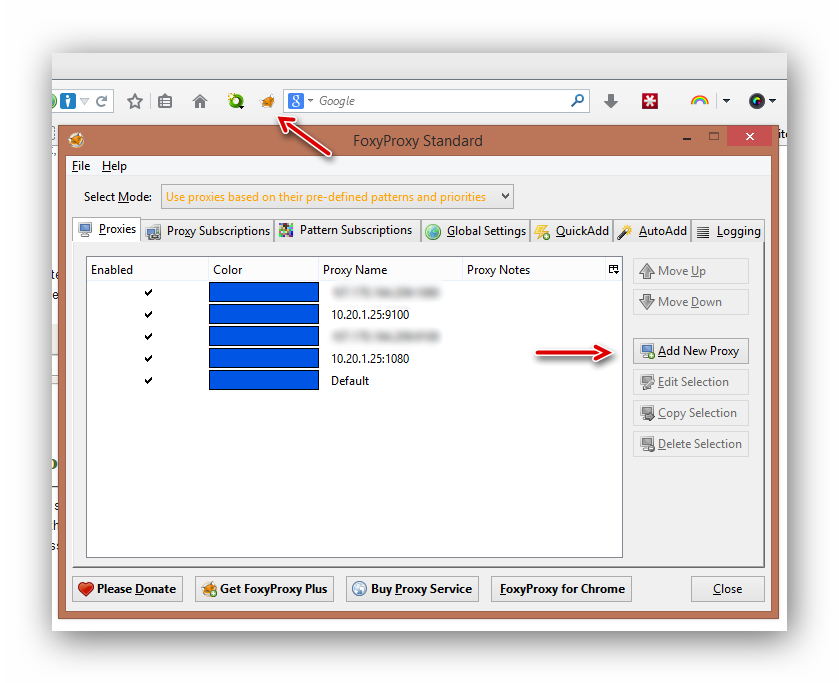Toggle enabled check for the first blurred proxy

[x=148, y=292]
